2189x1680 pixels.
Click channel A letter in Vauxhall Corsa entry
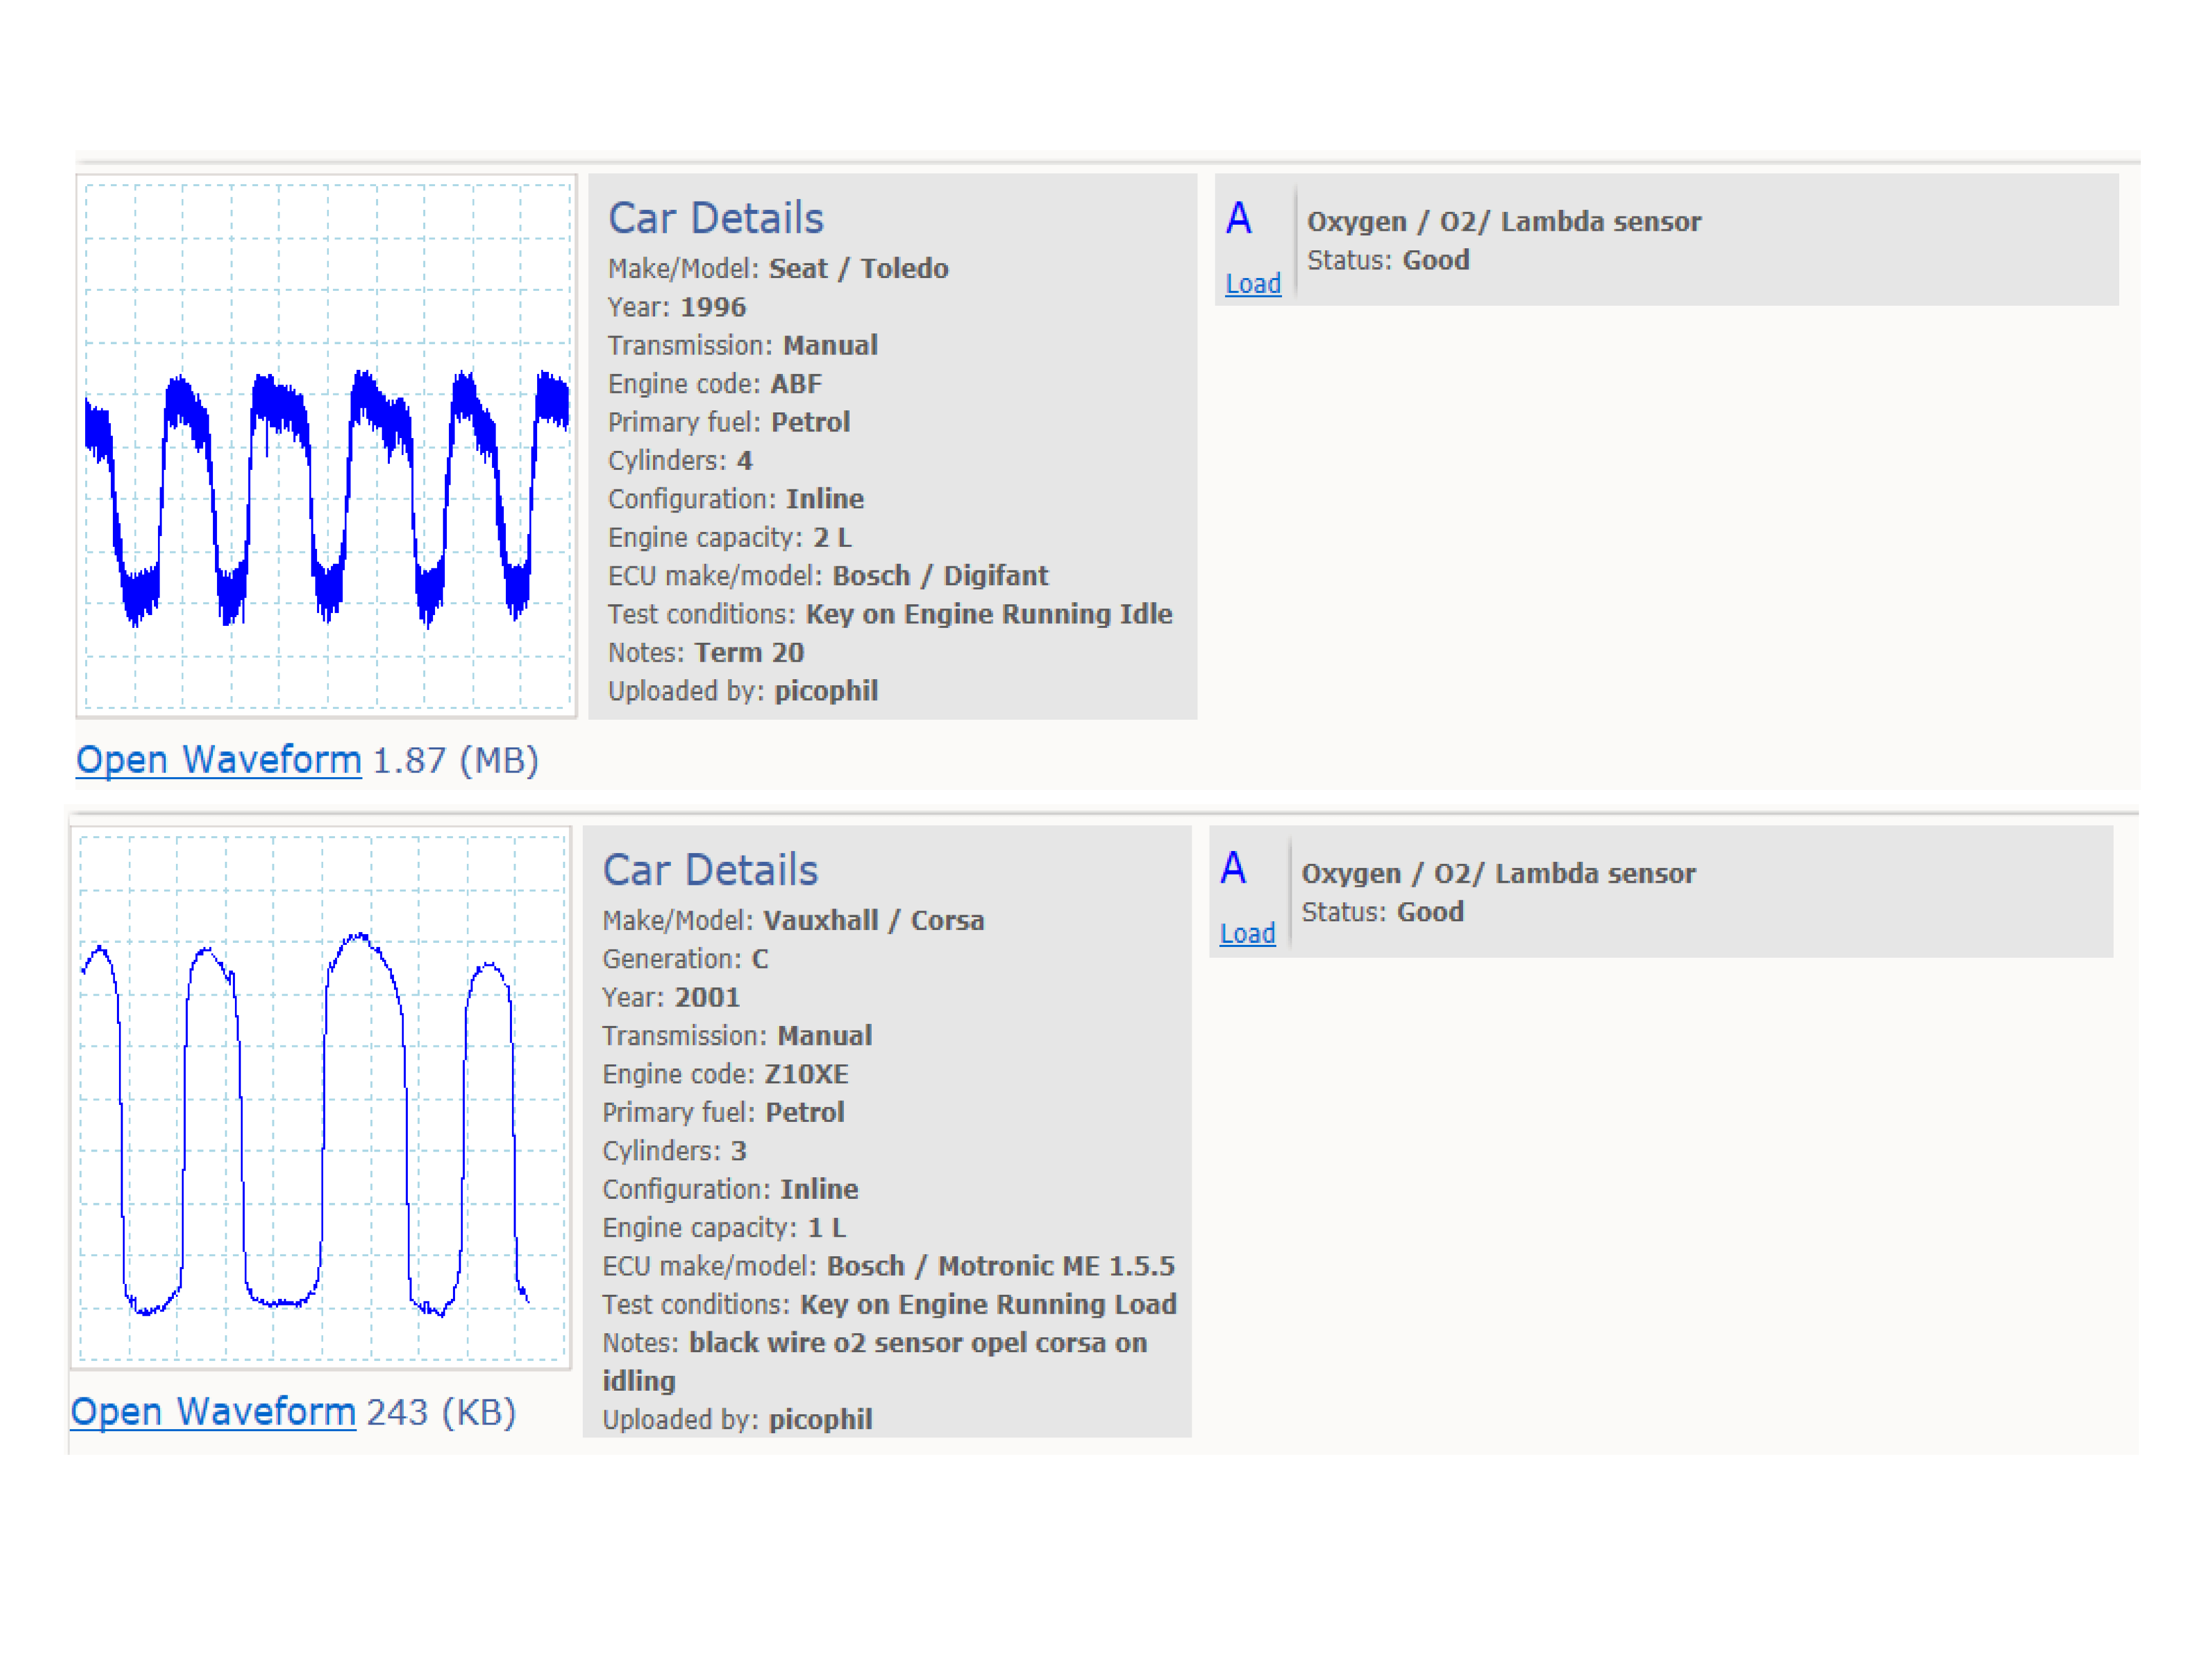tap(1233, 868)
